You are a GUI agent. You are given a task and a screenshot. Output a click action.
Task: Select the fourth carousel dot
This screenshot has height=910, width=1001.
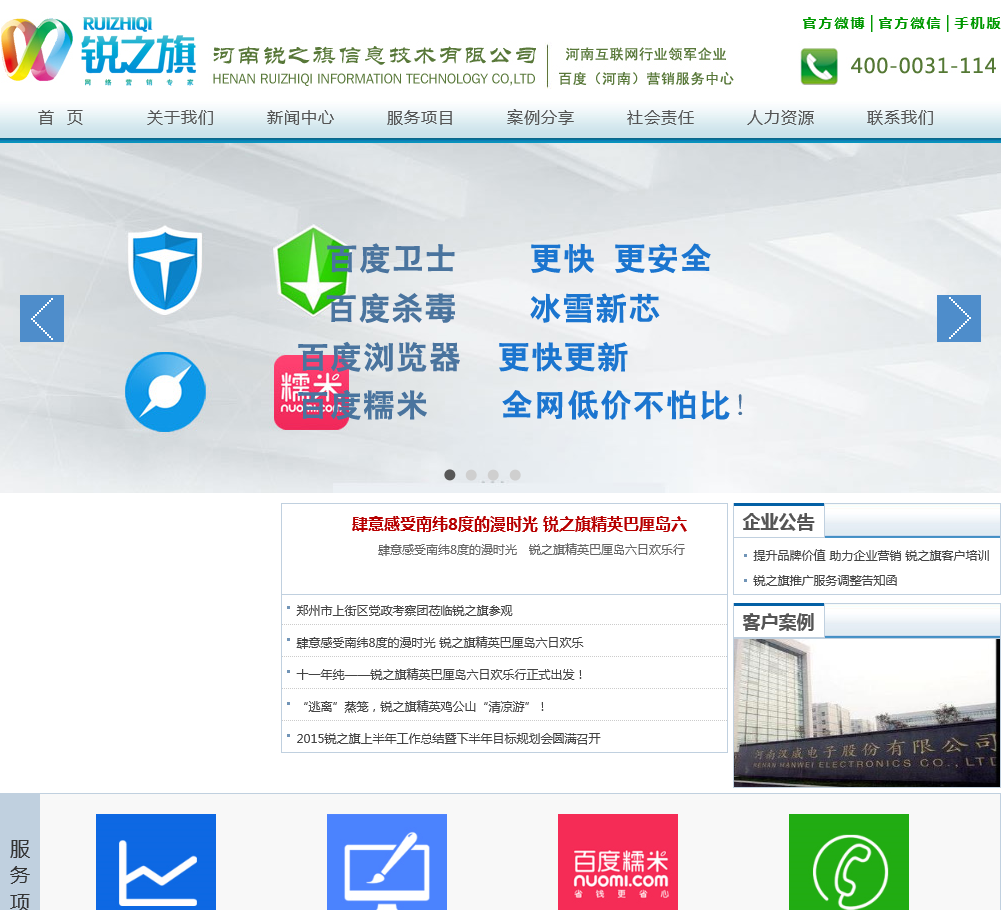[x=515, y=475]
